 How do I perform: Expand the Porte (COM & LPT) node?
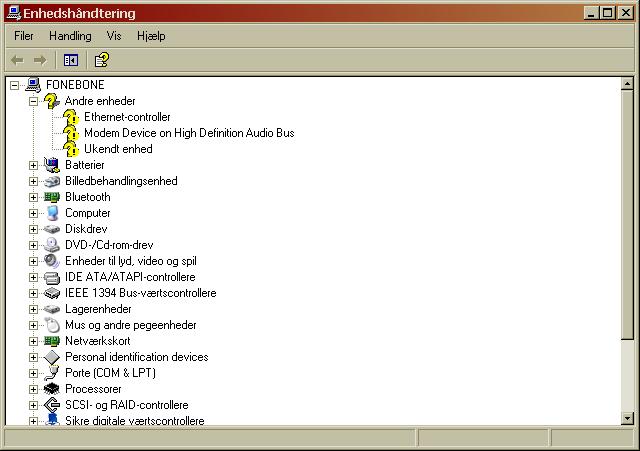pyautogui.click(x=33, y=373)
